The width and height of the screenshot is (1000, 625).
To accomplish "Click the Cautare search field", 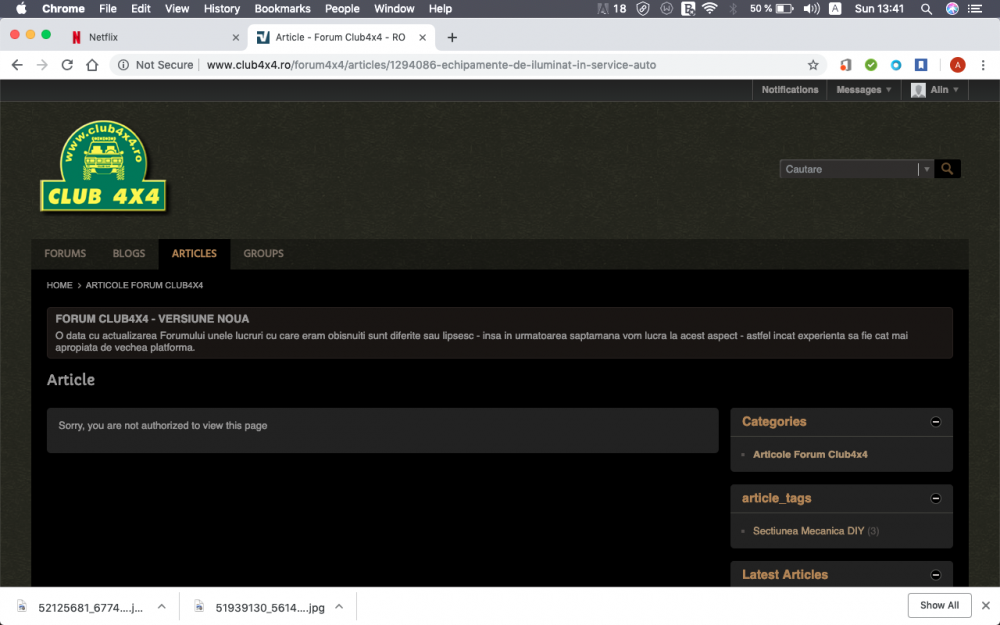I will [848, 169].
